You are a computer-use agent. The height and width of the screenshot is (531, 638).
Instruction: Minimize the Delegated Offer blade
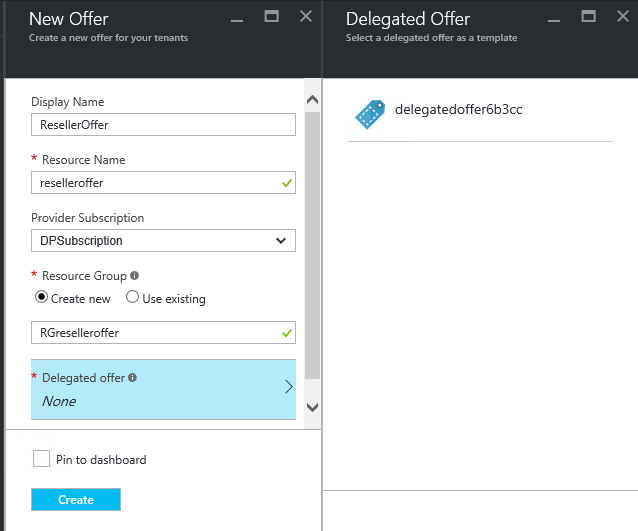pos(554,17)
